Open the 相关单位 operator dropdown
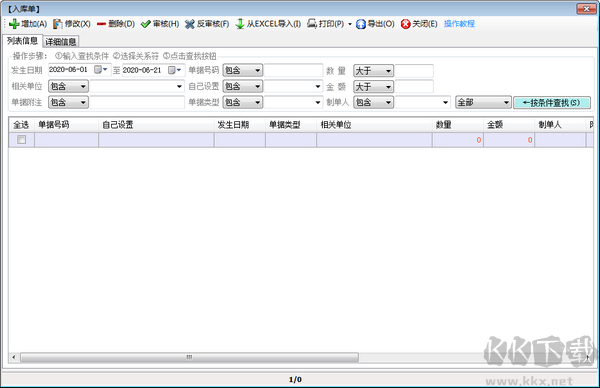Image resolution: width=600 pixels, height=388 pixels. tap(68, 86)
